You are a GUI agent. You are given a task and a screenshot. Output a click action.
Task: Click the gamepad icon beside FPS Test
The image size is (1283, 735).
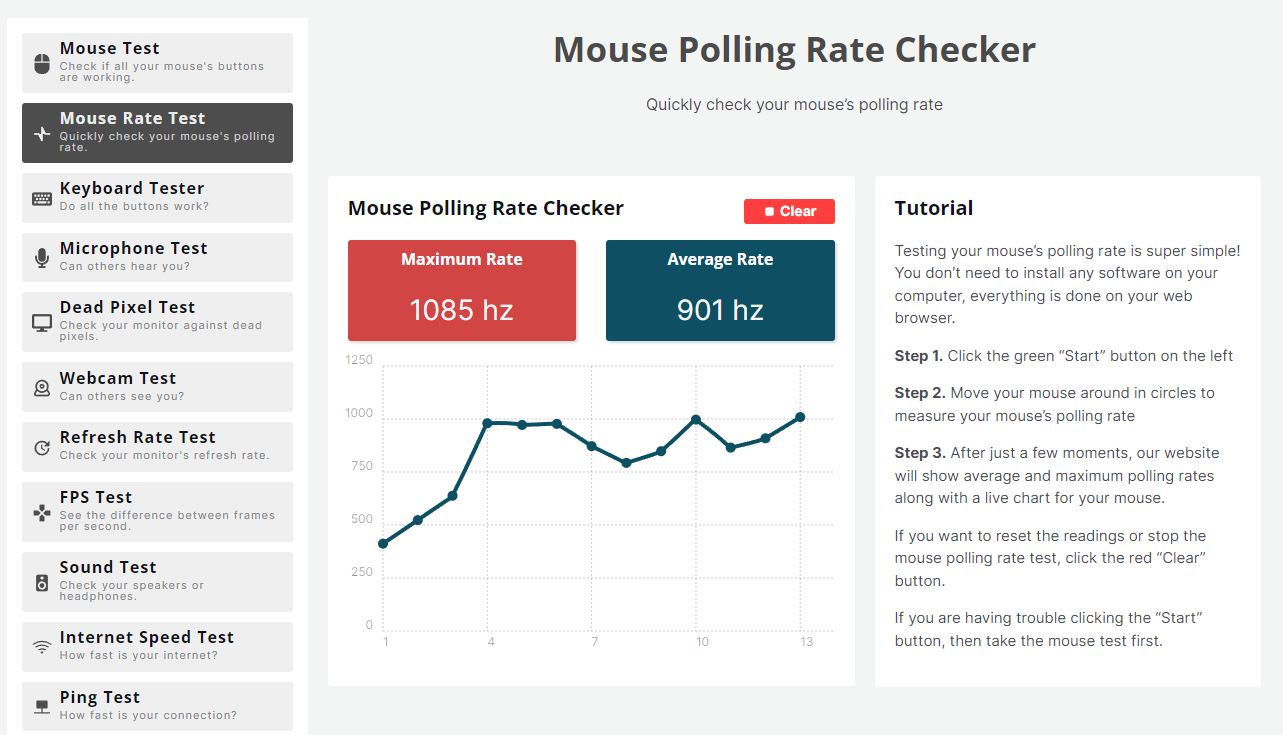pos(42,513)
